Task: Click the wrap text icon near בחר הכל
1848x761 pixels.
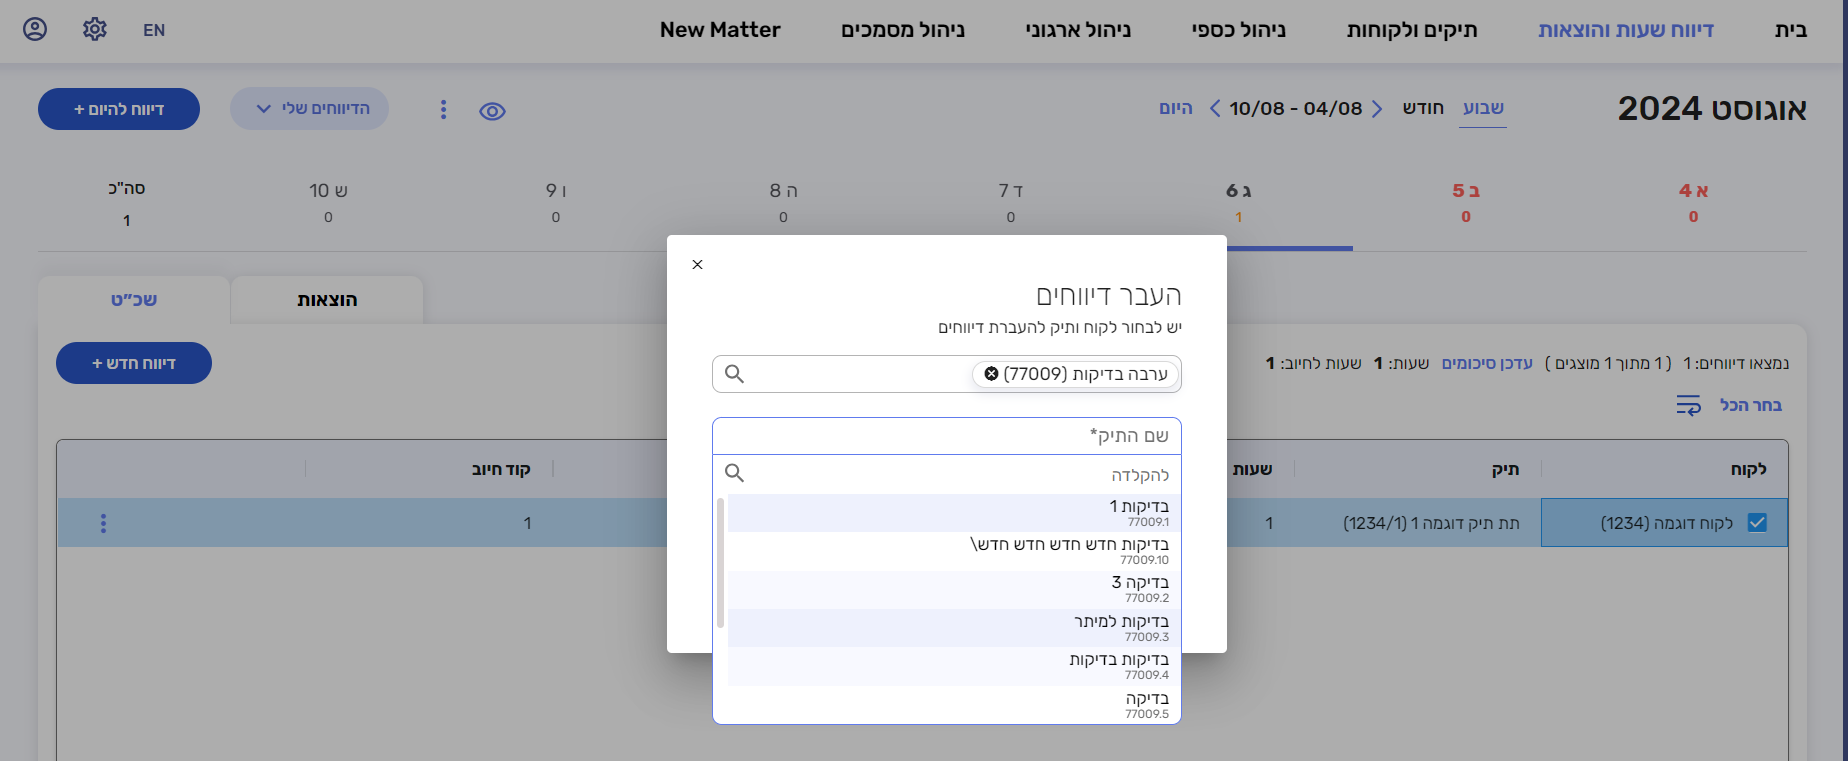Action: [x=1688, y=405]
